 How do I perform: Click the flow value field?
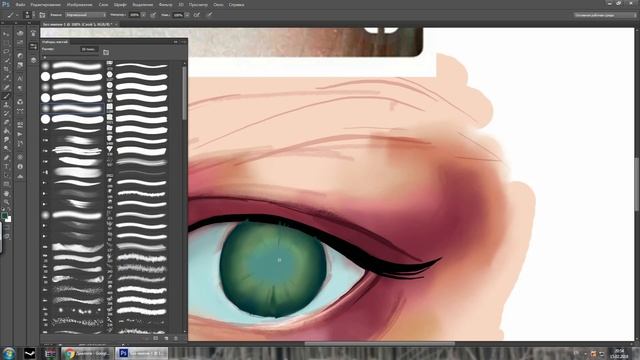point(178,15)
